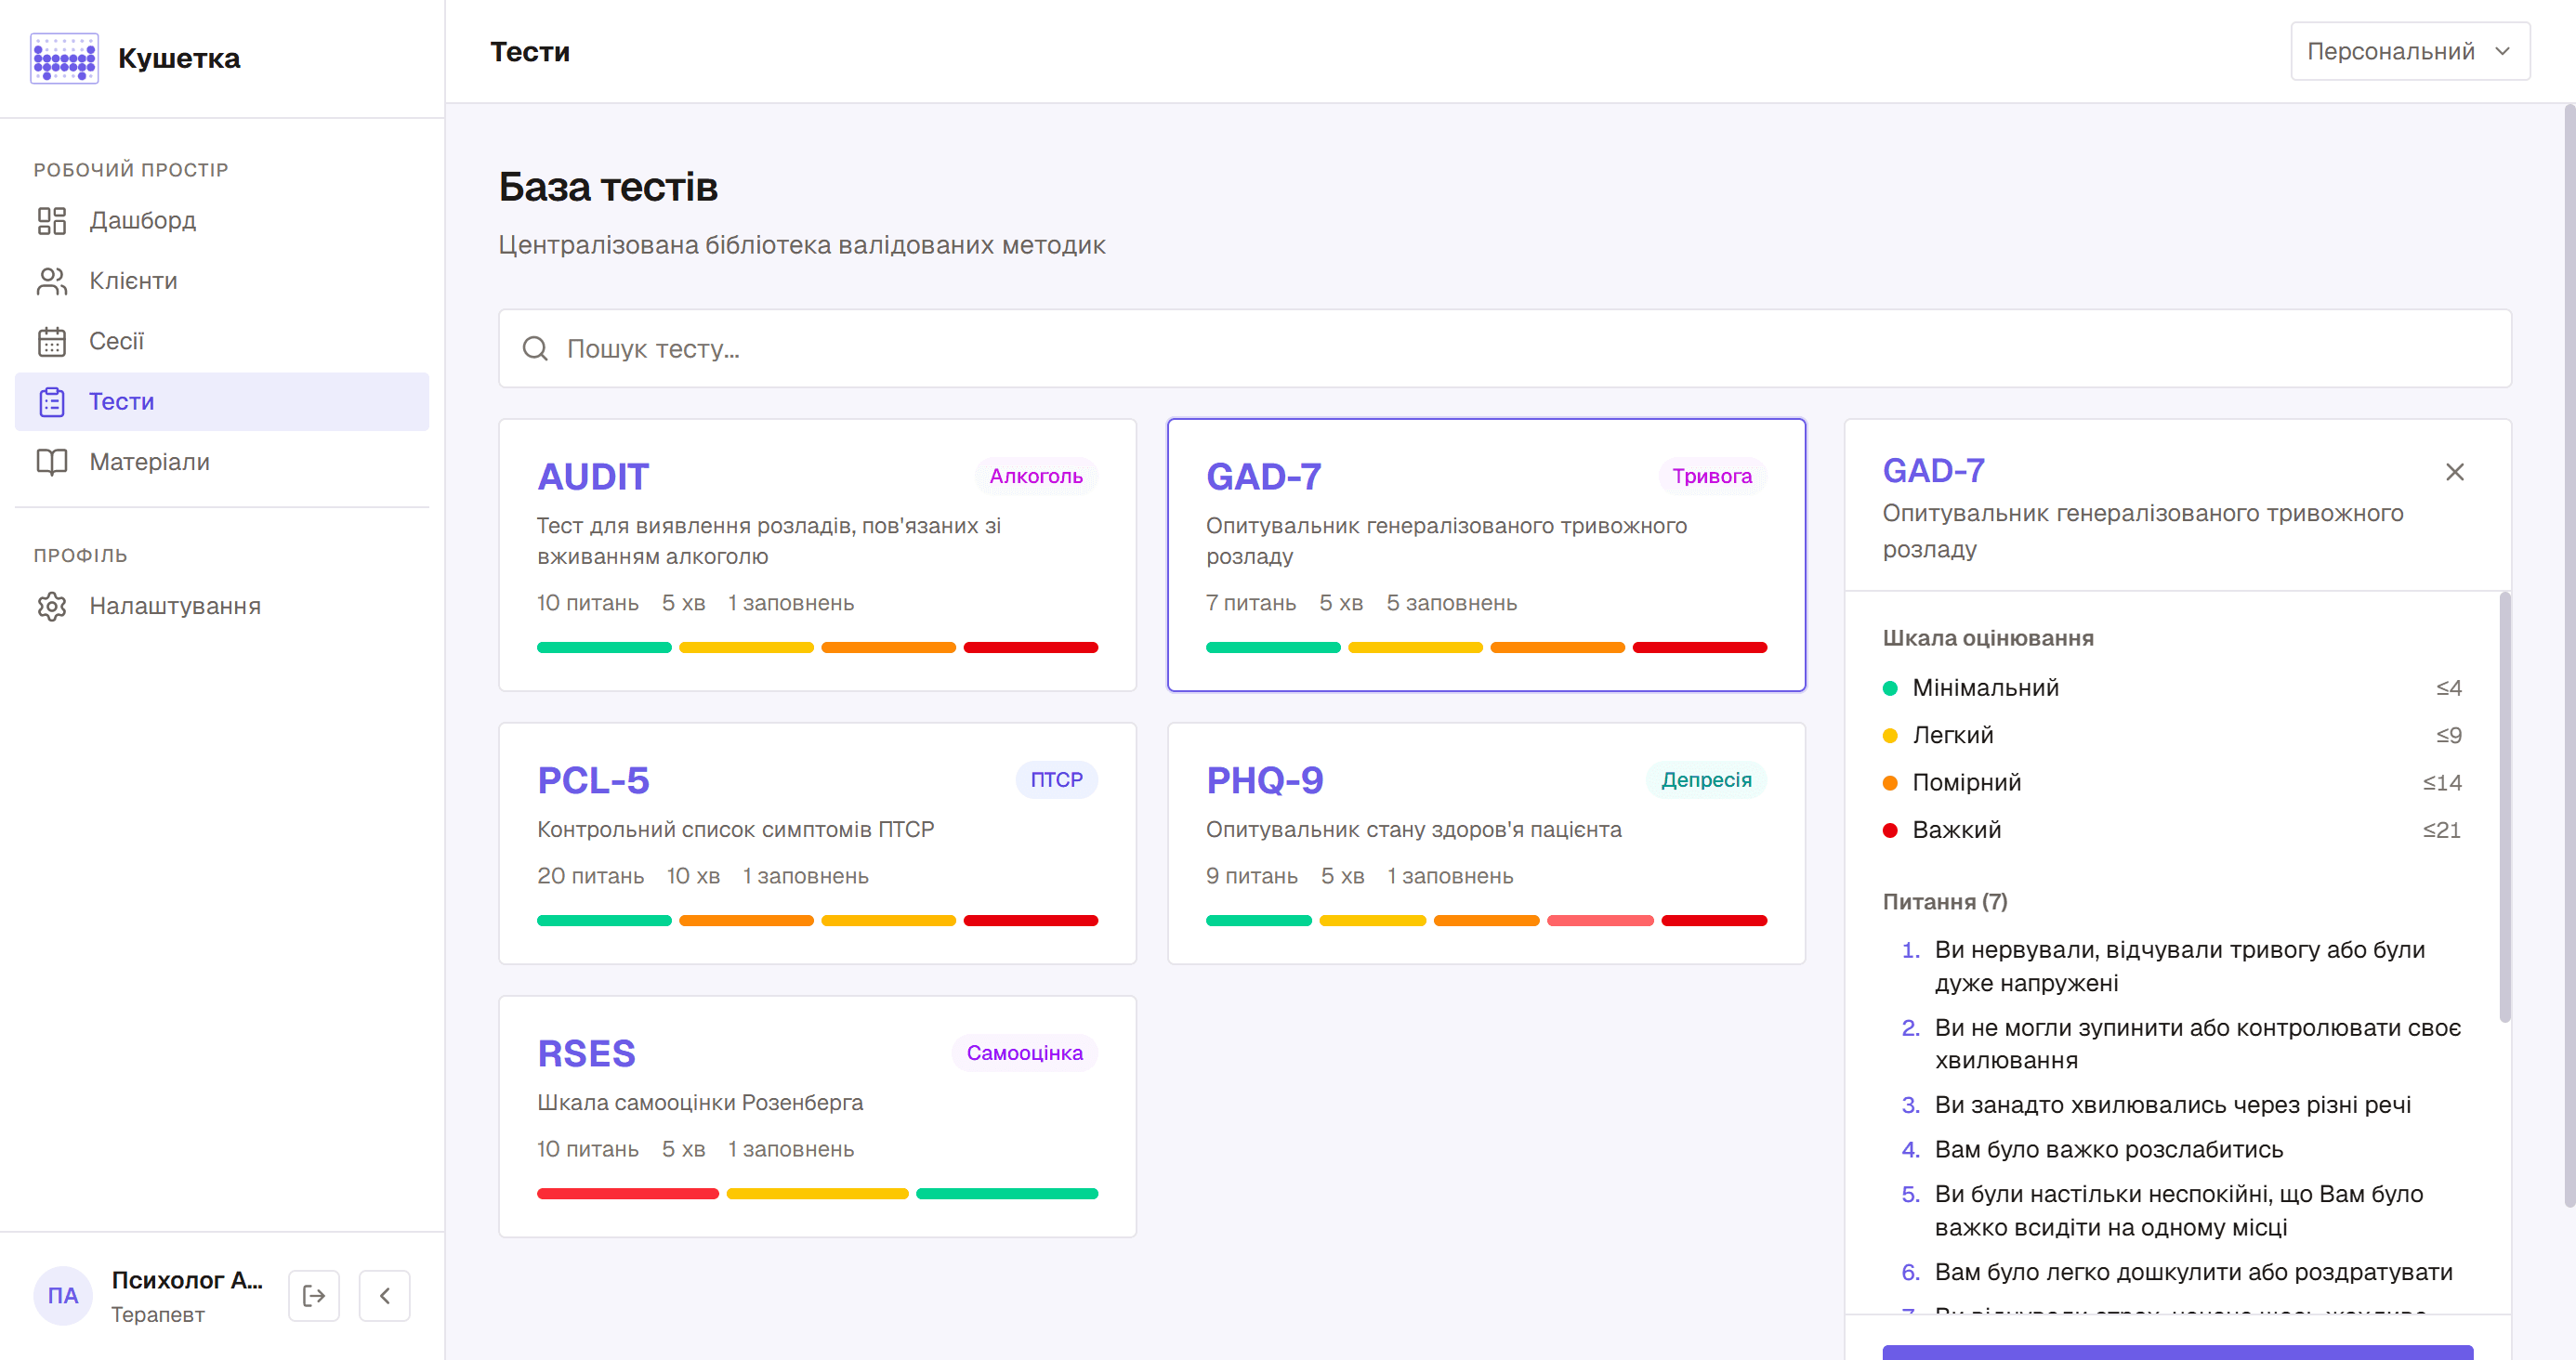Click the main page scrollbar

click(2569, 655)
